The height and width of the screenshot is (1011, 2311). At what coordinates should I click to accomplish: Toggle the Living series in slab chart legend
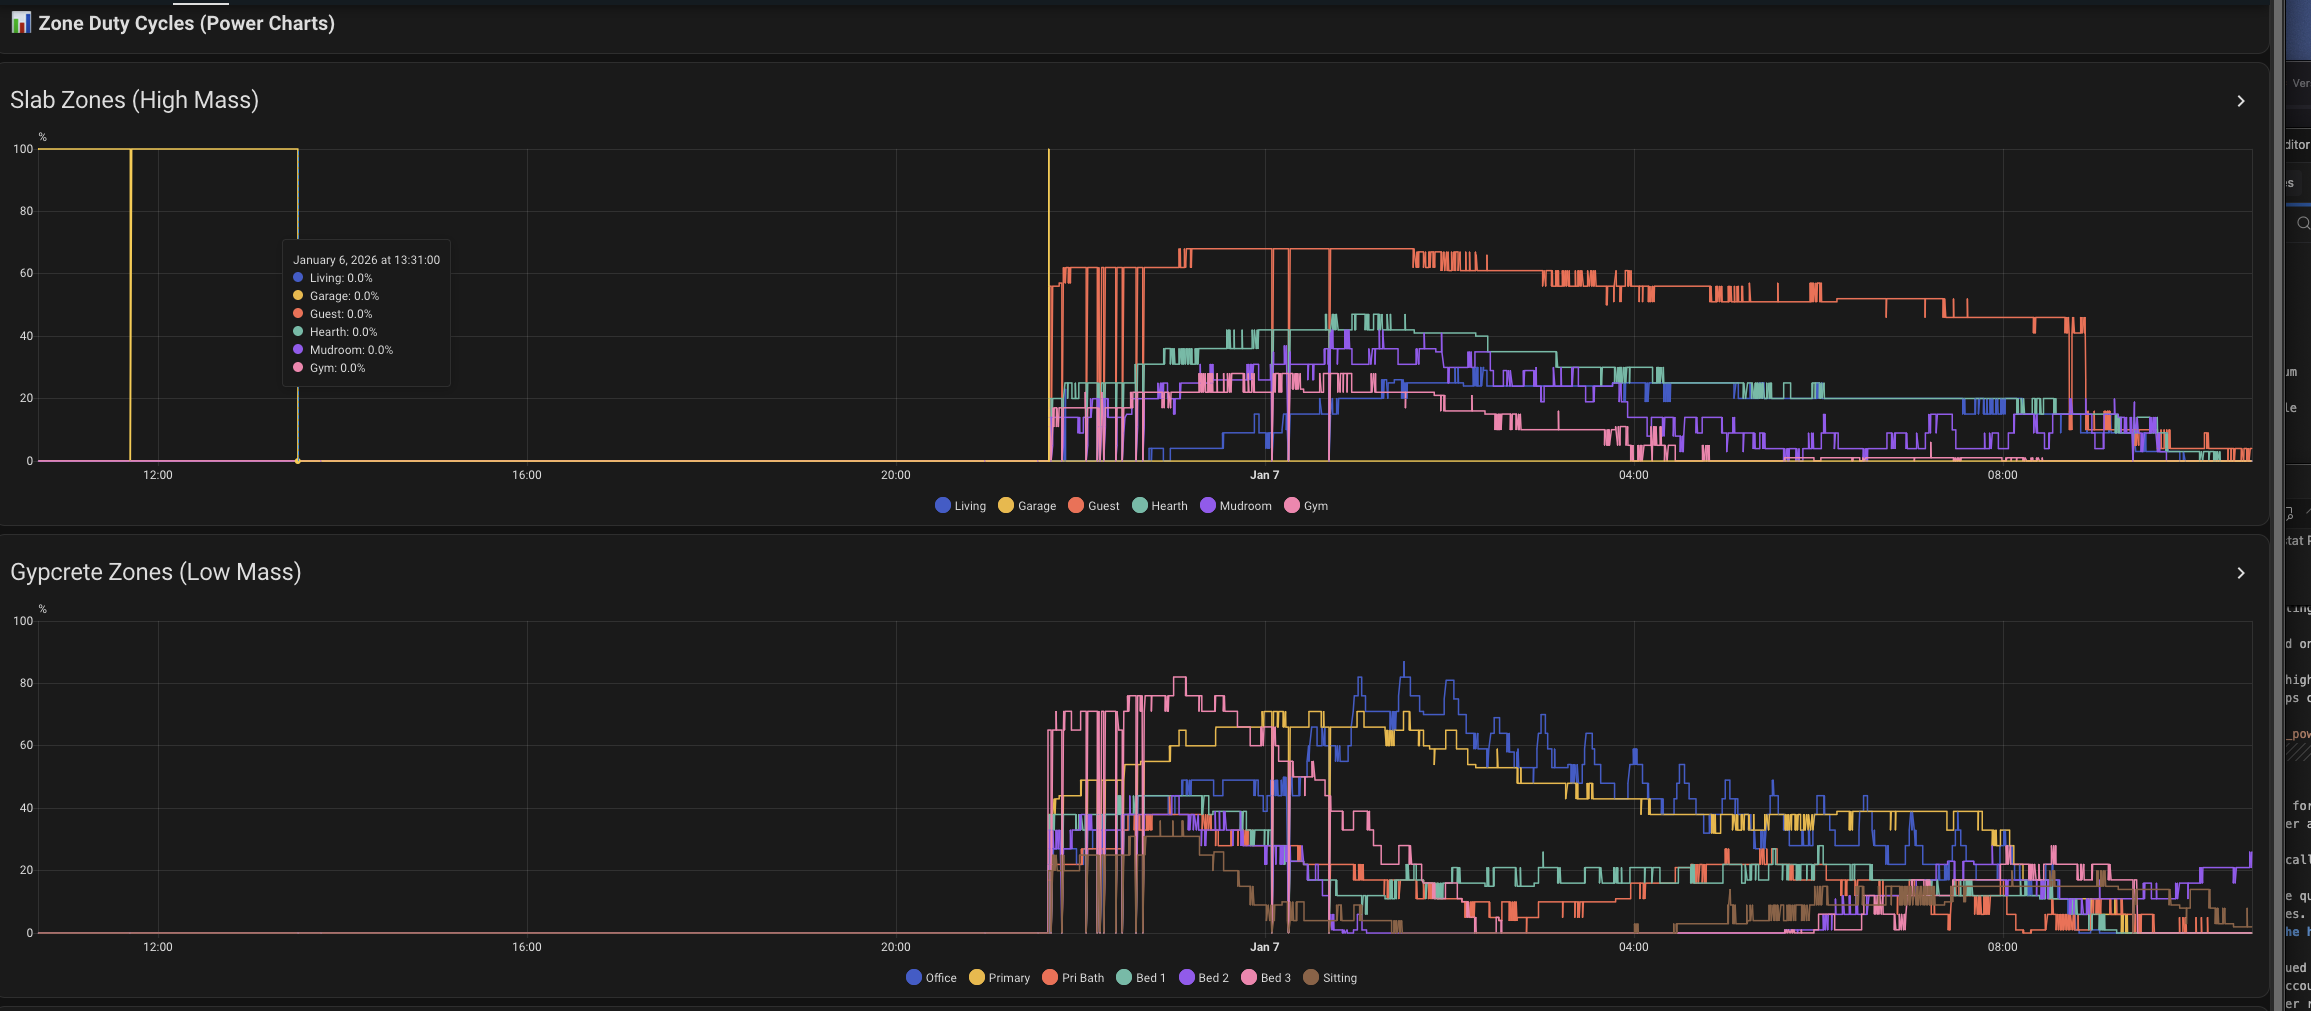tap(966, 505)
